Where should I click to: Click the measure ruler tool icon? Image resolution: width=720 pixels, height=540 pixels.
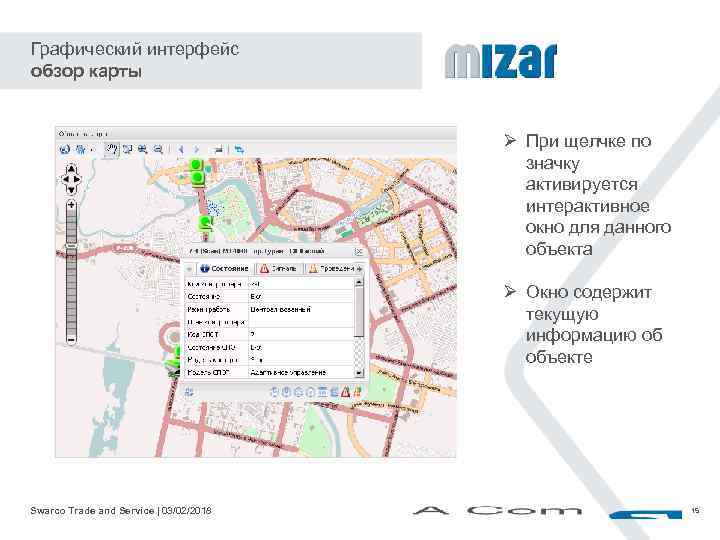pyautogui.click(x=219, y=149)
